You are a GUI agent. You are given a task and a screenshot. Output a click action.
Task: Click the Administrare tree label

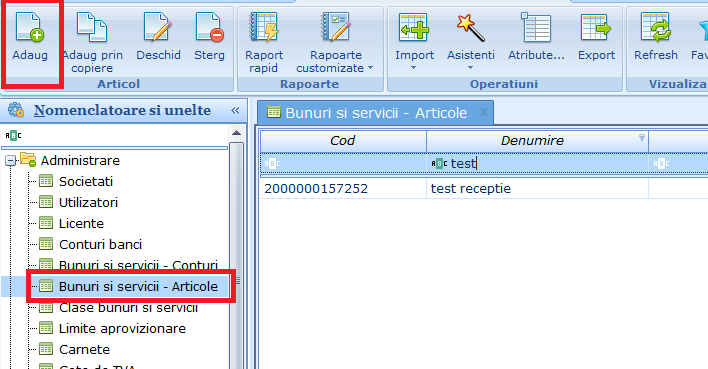80,160
